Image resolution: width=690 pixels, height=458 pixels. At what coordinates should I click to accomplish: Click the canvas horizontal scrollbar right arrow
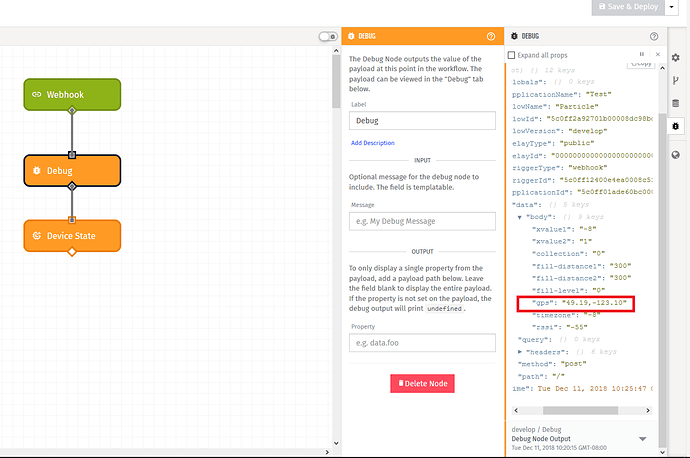pos(327,452)
